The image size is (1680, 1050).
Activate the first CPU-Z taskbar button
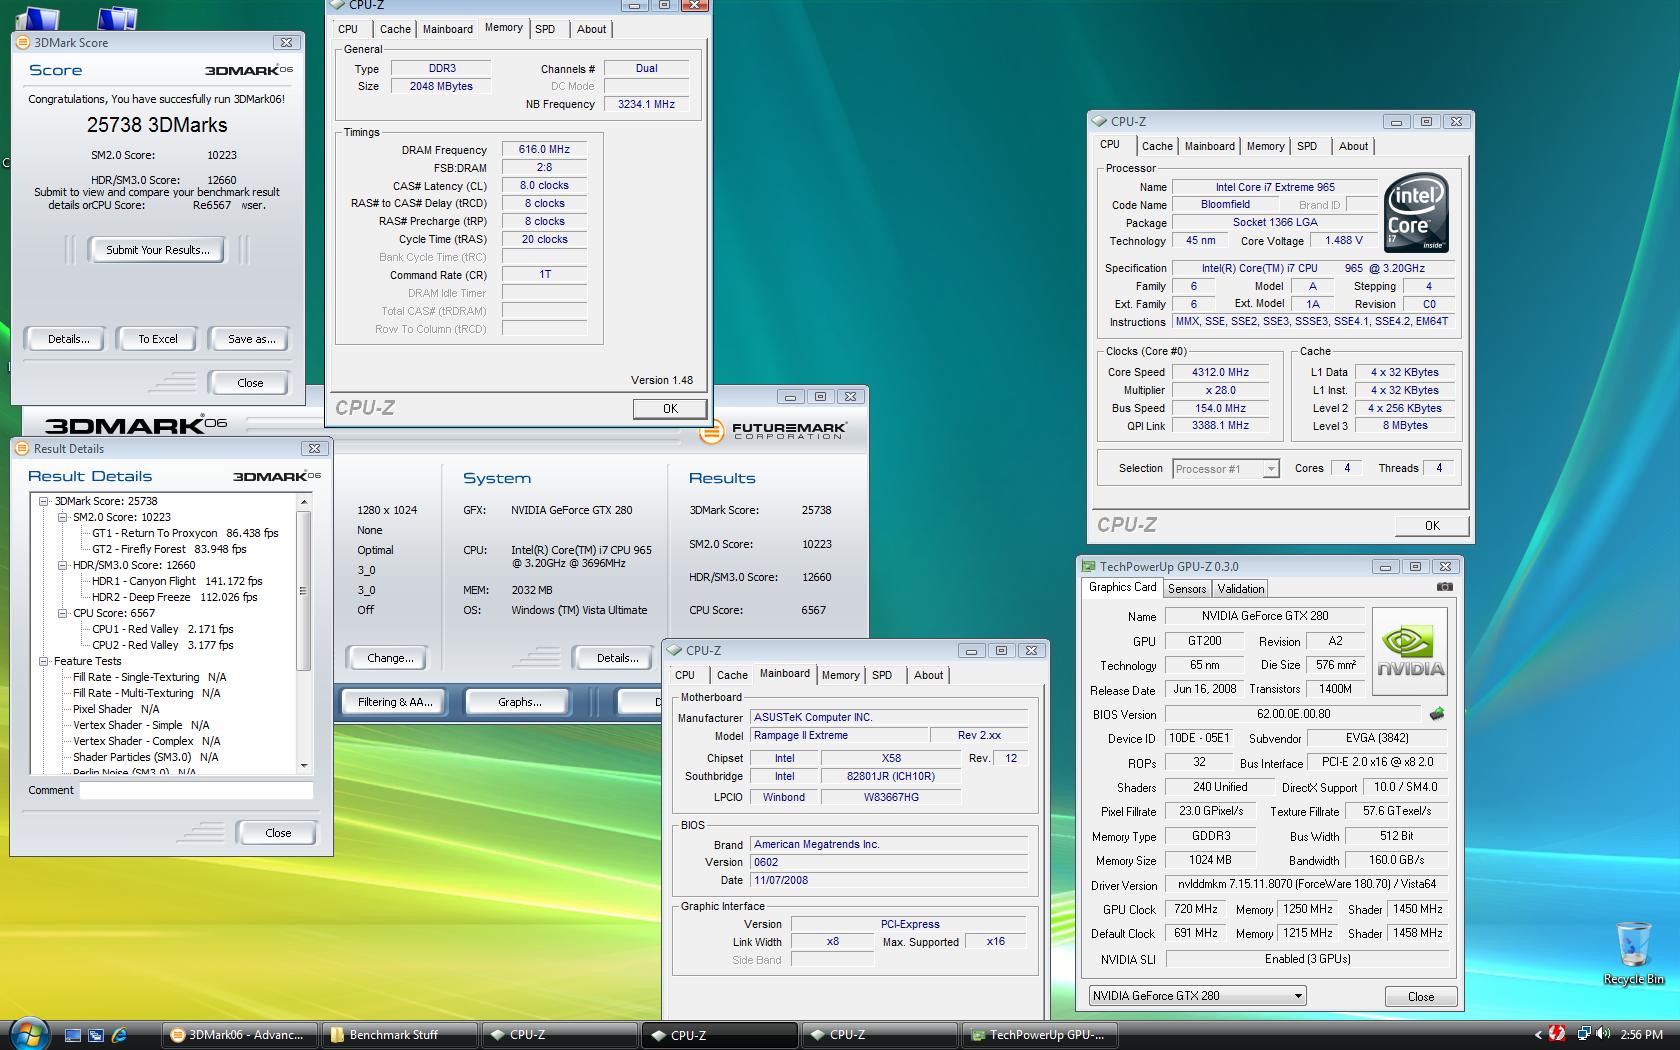(559, 1035)
